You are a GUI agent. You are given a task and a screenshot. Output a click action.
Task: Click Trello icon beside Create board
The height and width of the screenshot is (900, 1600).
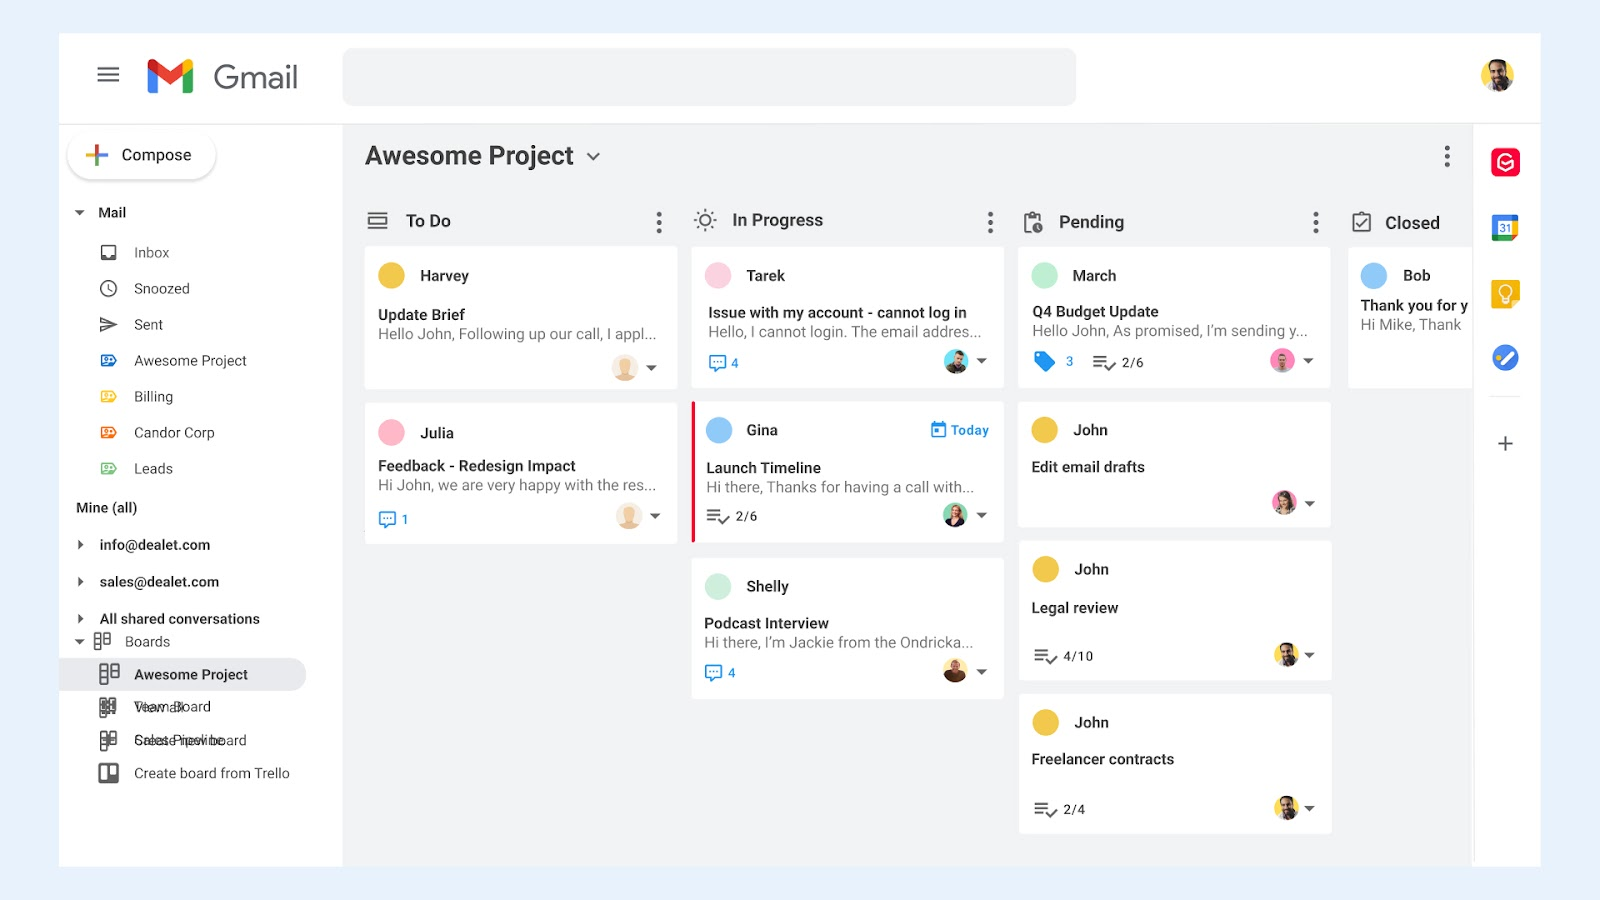pyautogui.click(x=108, y=773)
